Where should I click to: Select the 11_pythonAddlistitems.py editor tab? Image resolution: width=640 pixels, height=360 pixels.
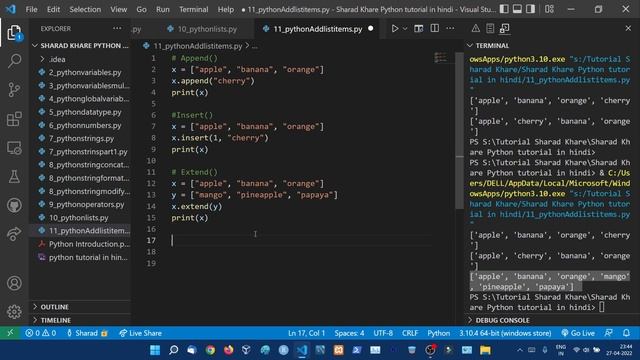(x=317, y=29)
